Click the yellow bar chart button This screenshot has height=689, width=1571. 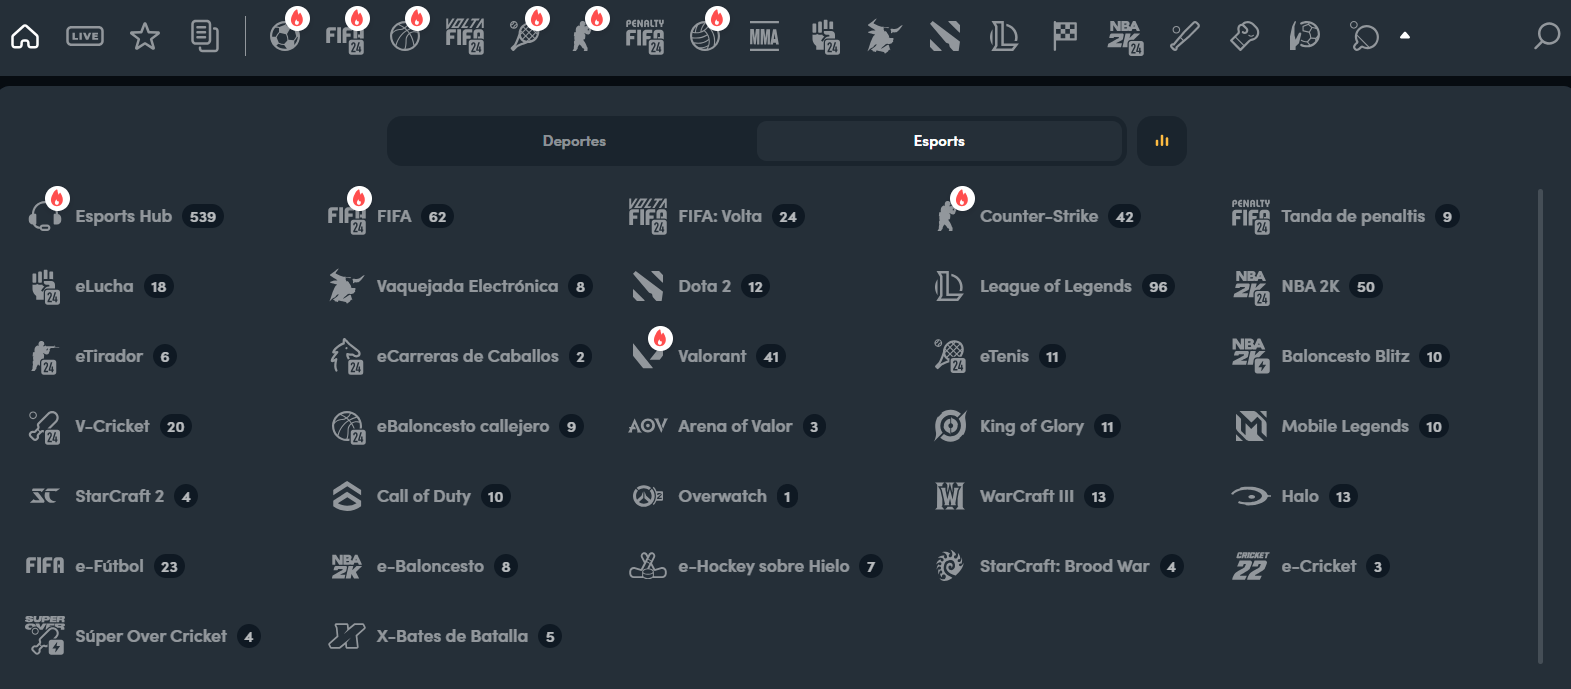(x=1162, y=141)
